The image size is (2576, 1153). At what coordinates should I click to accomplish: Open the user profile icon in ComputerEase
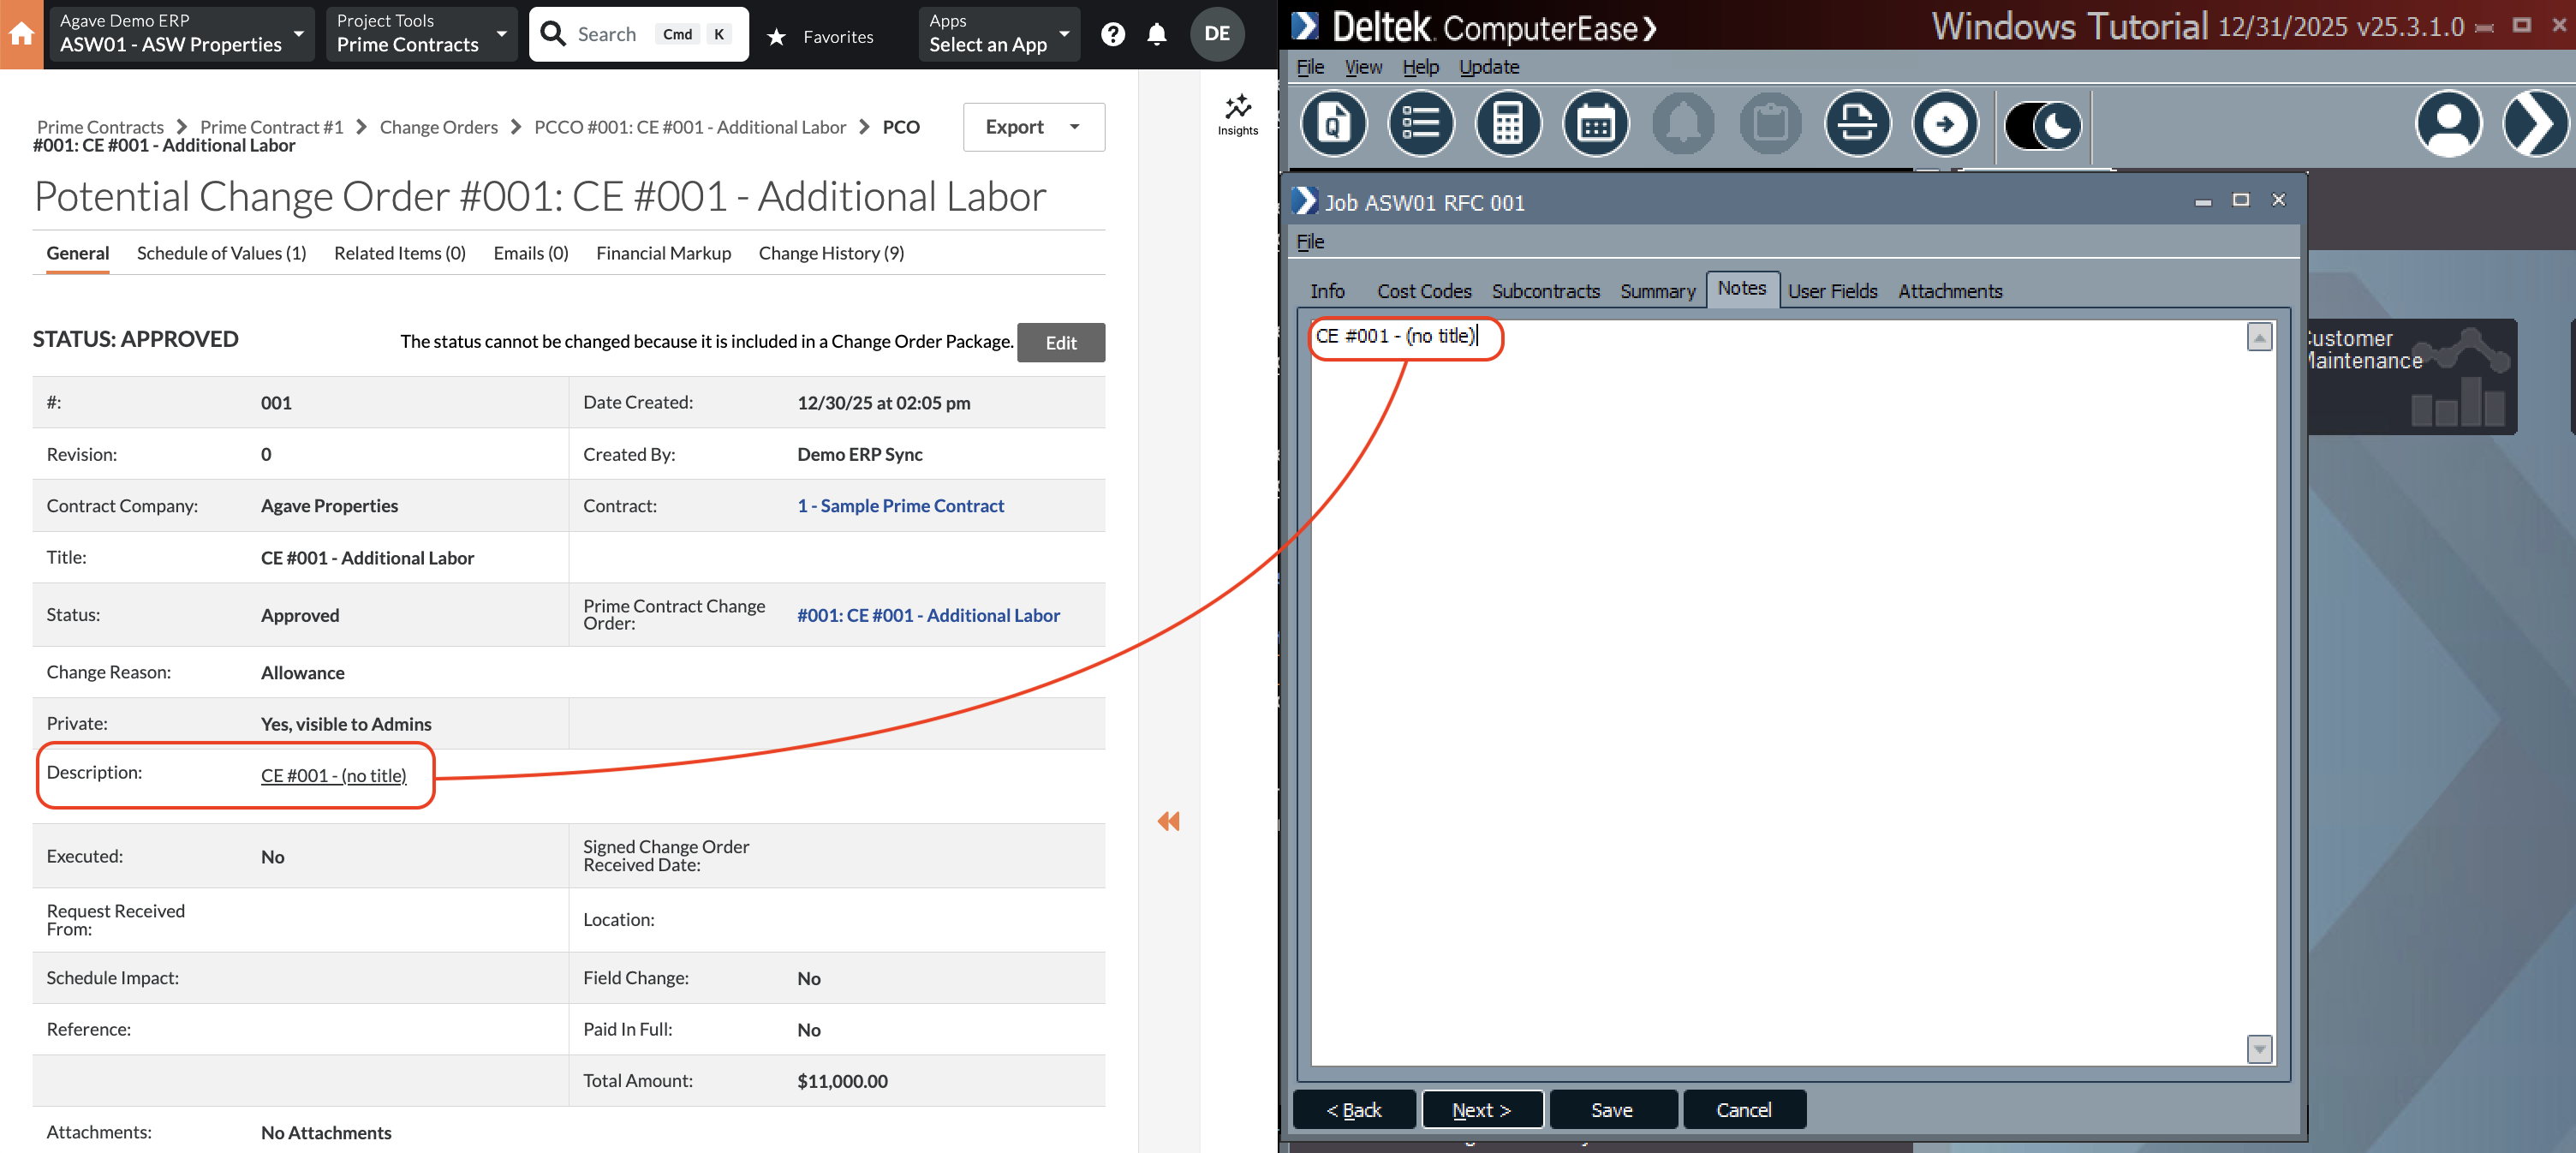pyautogui.click(x=2449, y=123)
